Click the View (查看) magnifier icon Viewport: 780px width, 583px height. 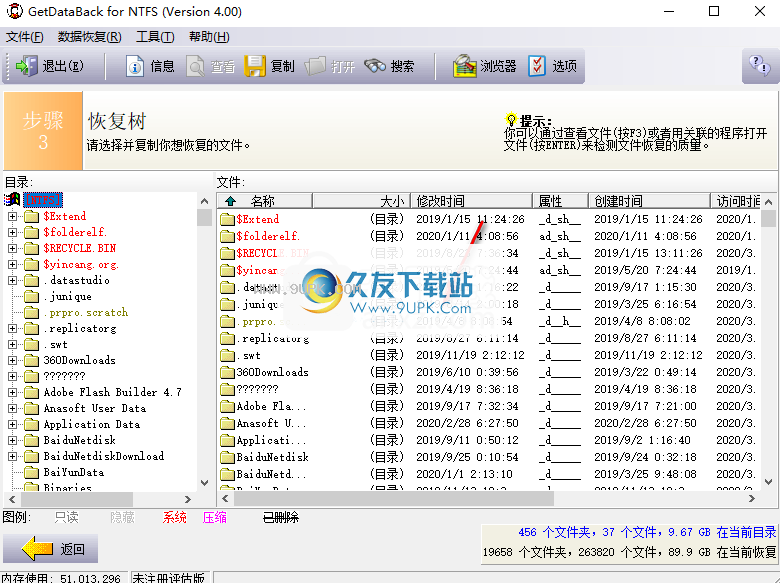[x=195, y=67]
